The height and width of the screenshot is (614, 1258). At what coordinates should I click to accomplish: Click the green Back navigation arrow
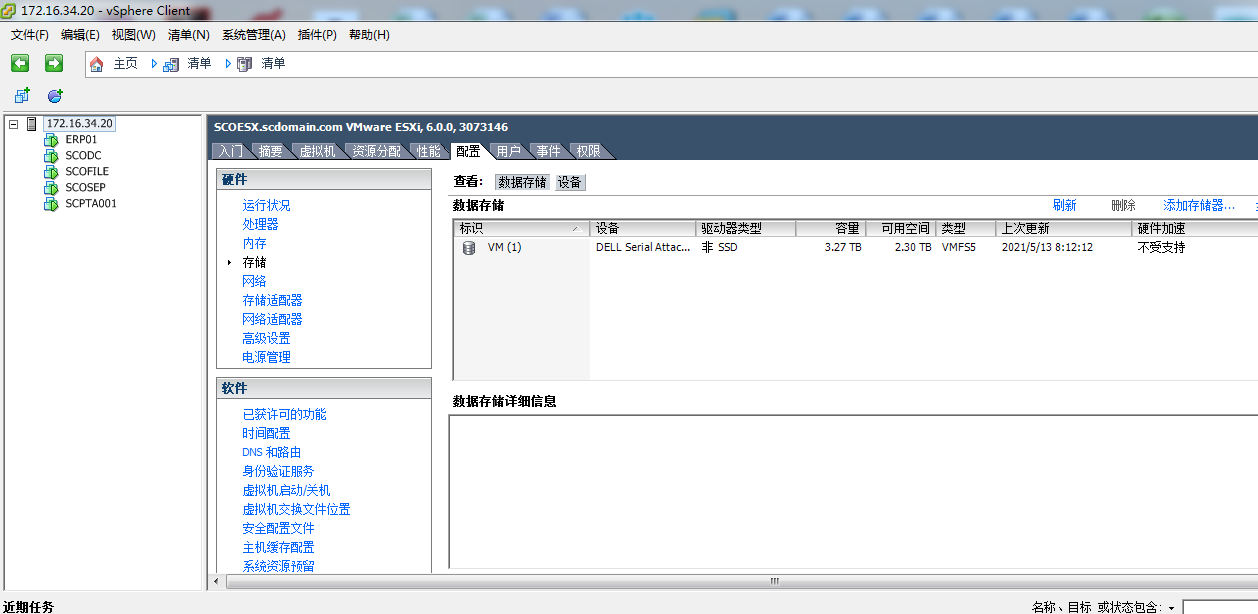(20, 63)
